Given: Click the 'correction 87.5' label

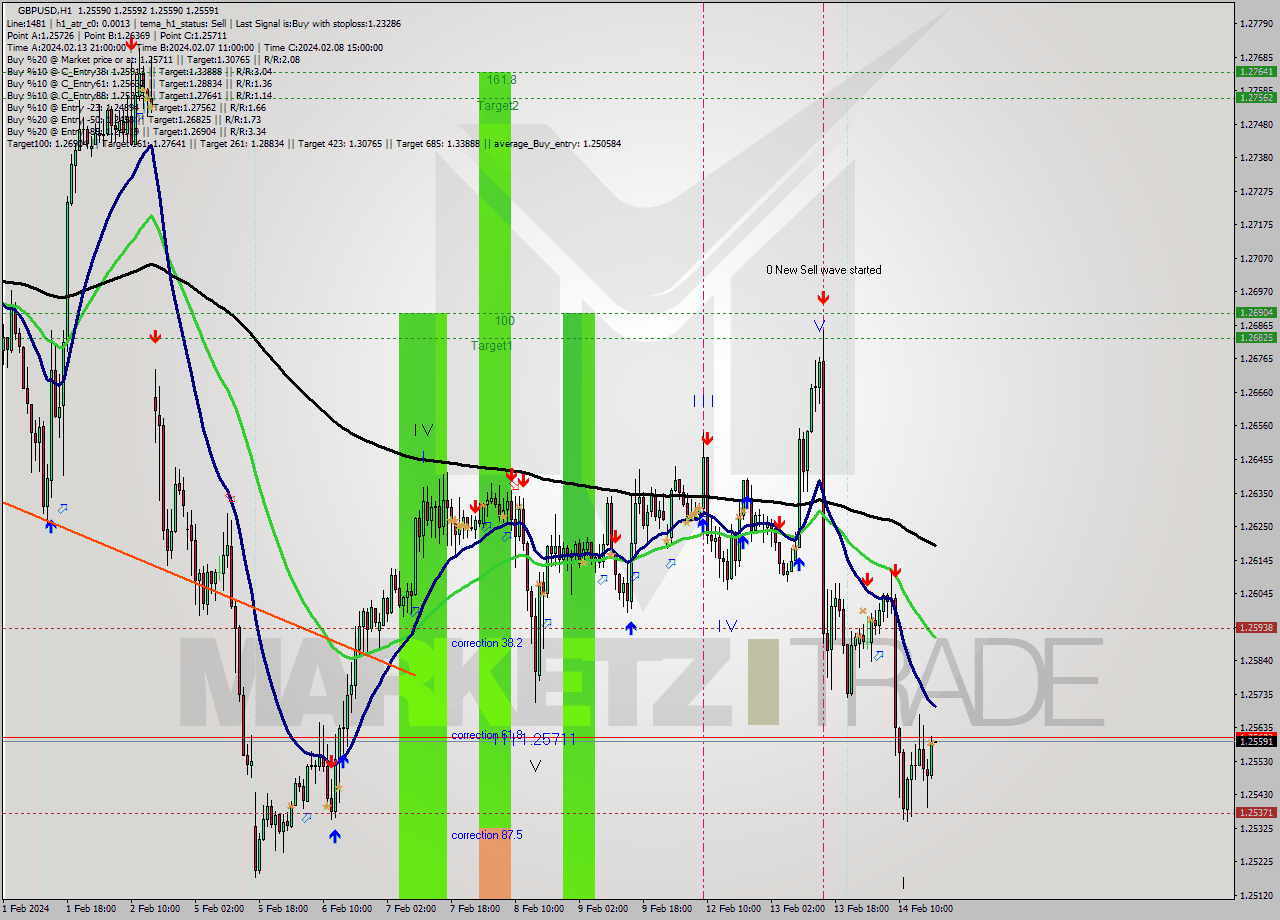Looking at the screenshot, I should (x=487, y=835).
